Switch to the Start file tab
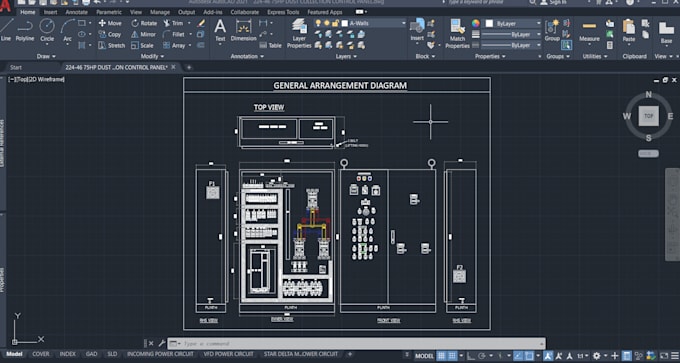 (16, 67)
